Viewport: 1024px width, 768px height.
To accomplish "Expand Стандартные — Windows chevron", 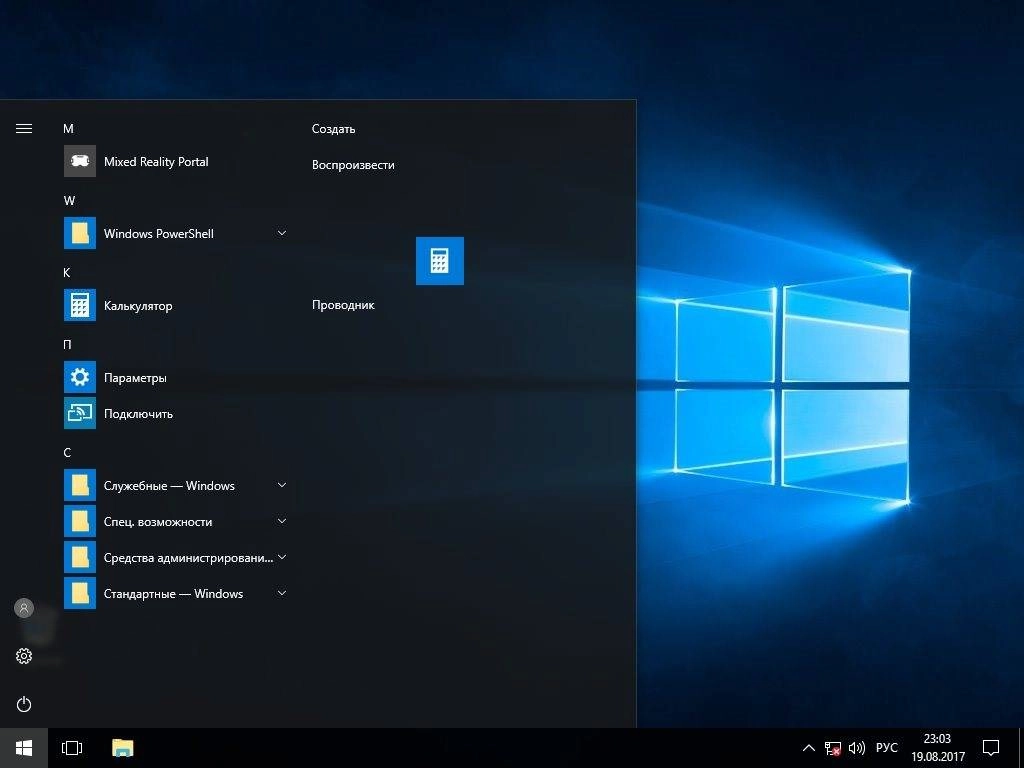I will (x=281, y=593).
